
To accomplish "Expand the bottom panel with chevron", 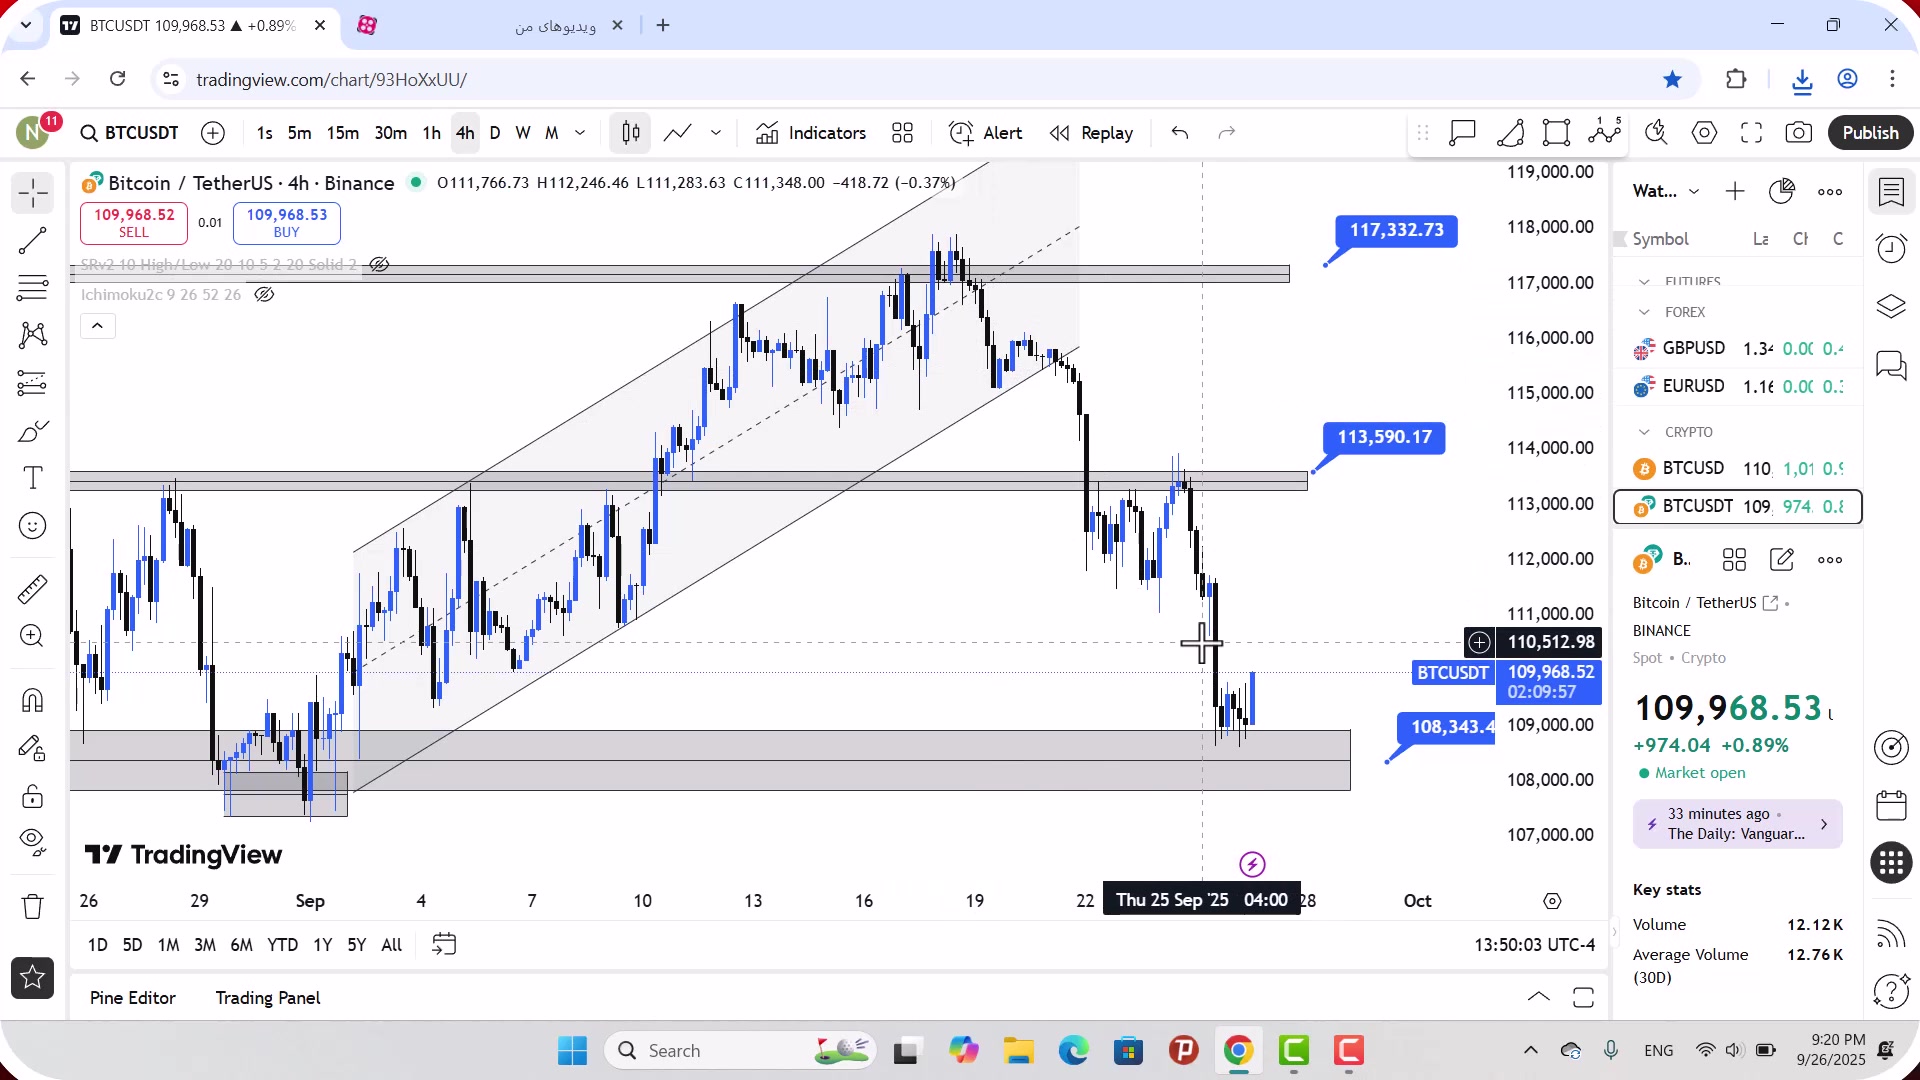I will pos(1539,997).
